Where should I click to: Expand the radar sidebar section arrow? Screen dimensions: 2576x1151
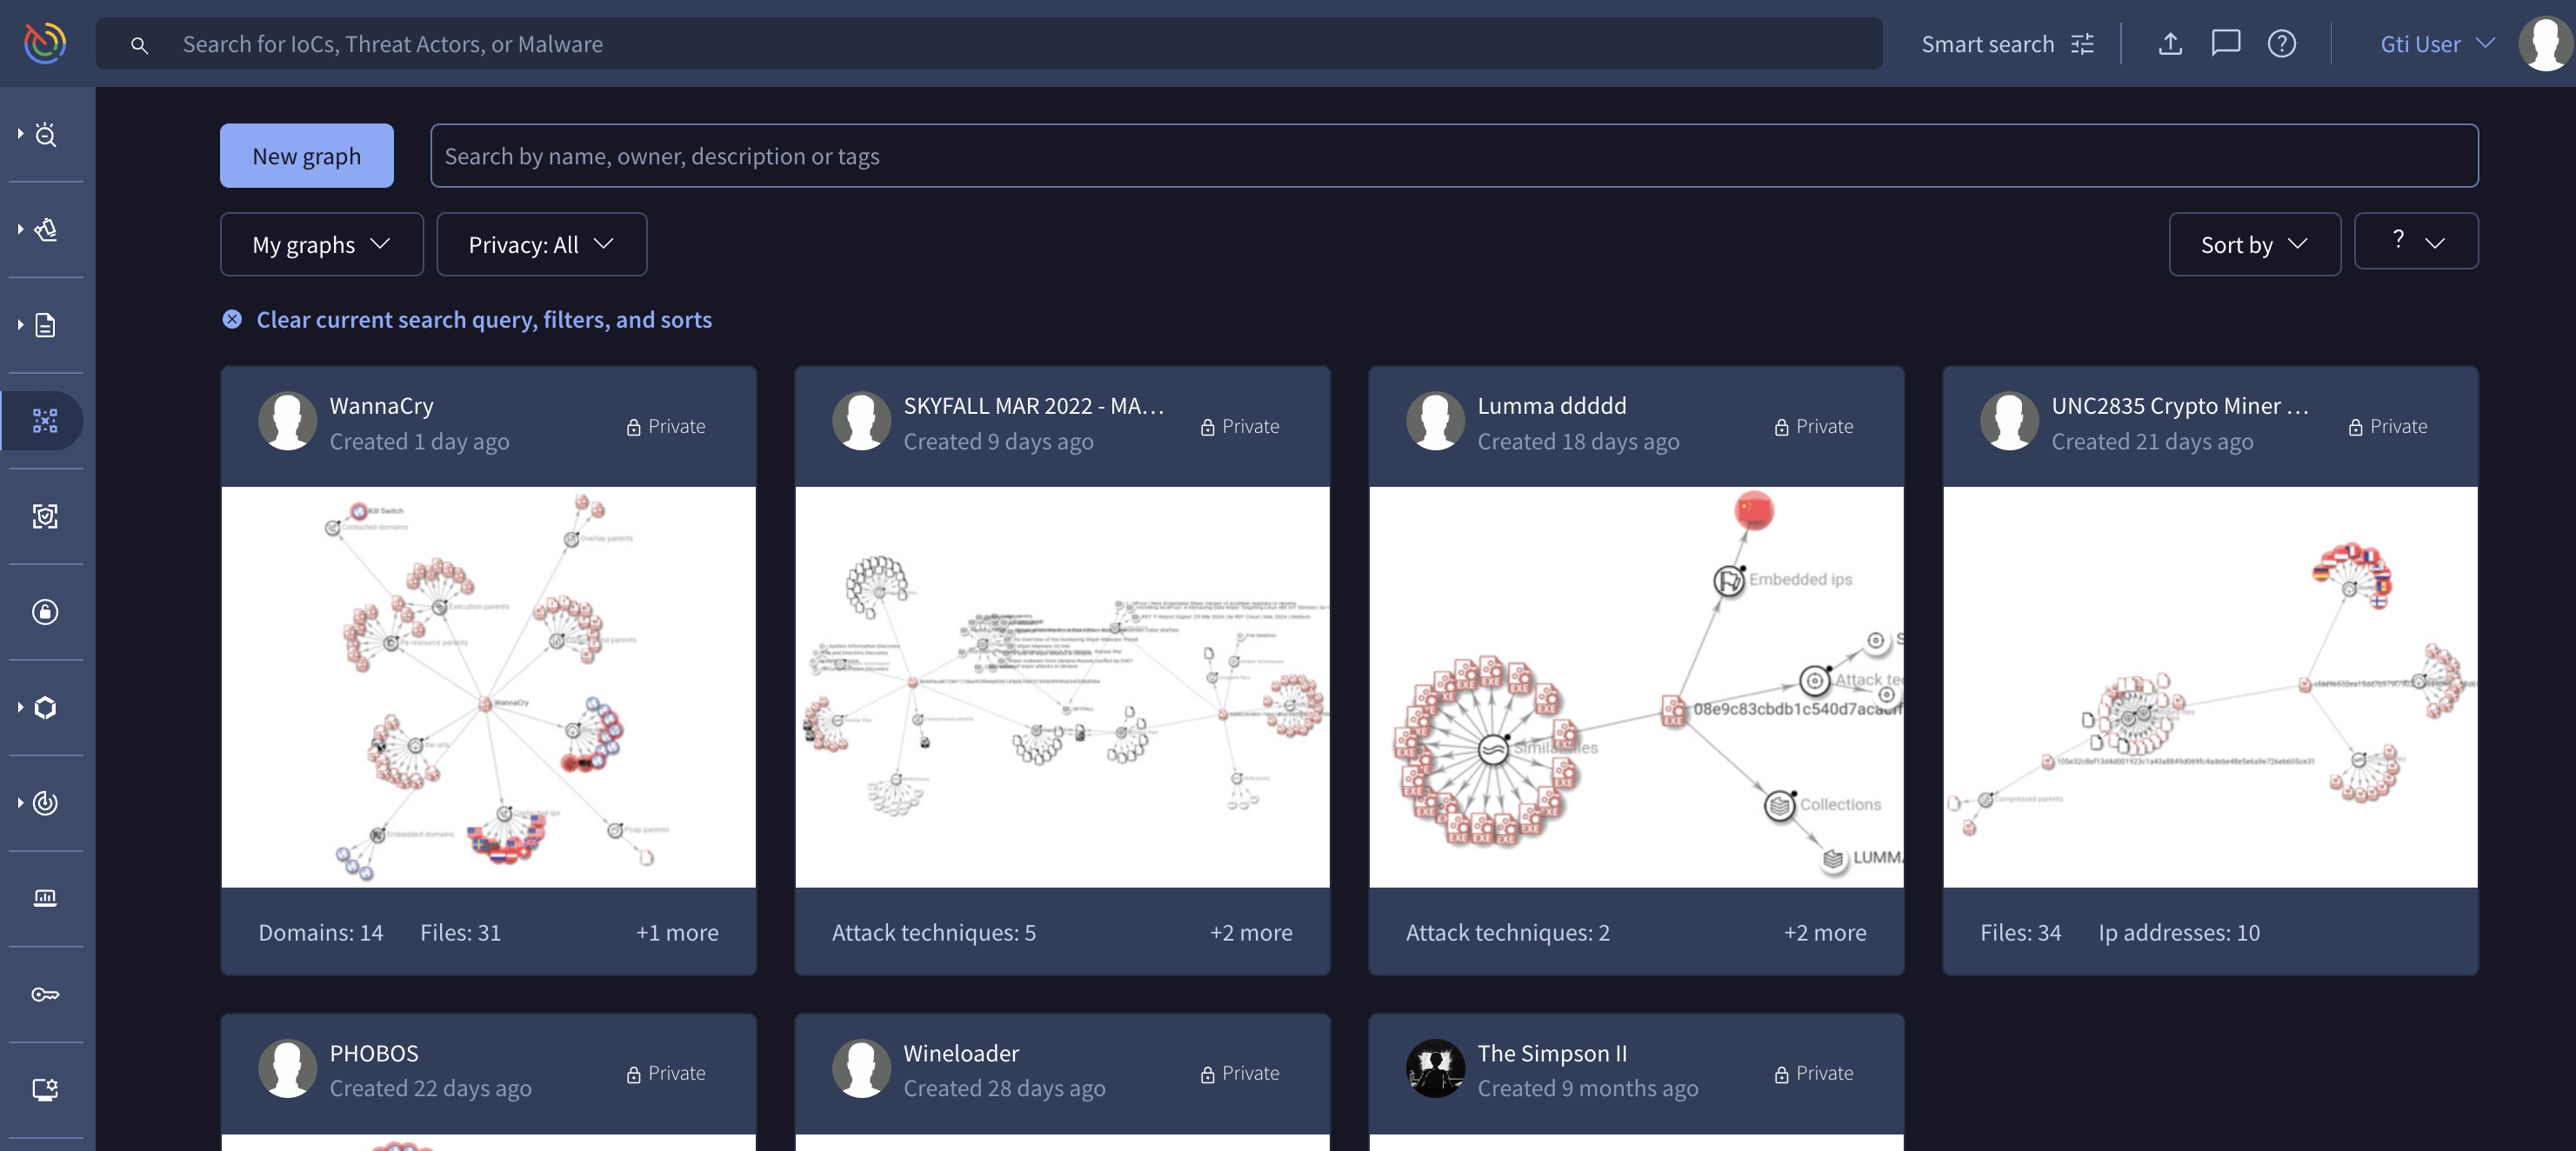click(x=20, y=802)
